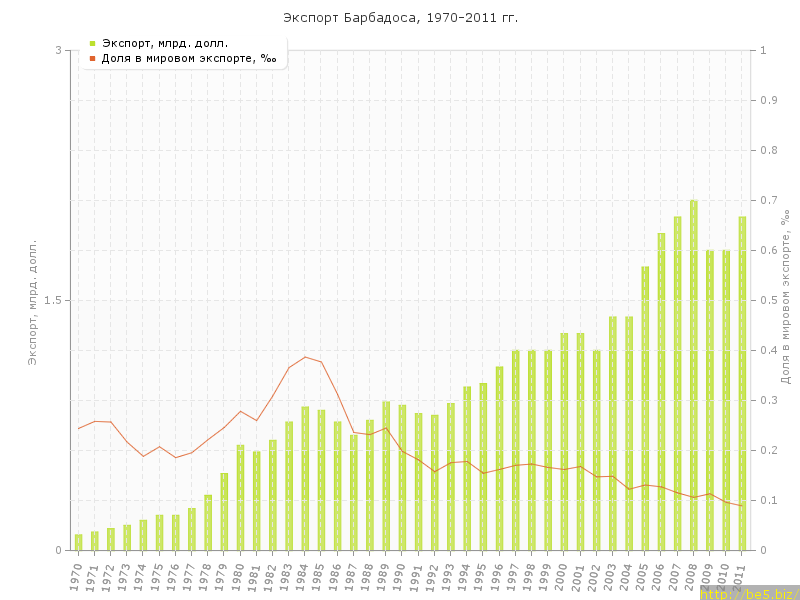Click the left axis title 'Экспорт, млрд. долл.'
Image resolution: width=800 pixels, height=600 pixels.
[31, 302]
